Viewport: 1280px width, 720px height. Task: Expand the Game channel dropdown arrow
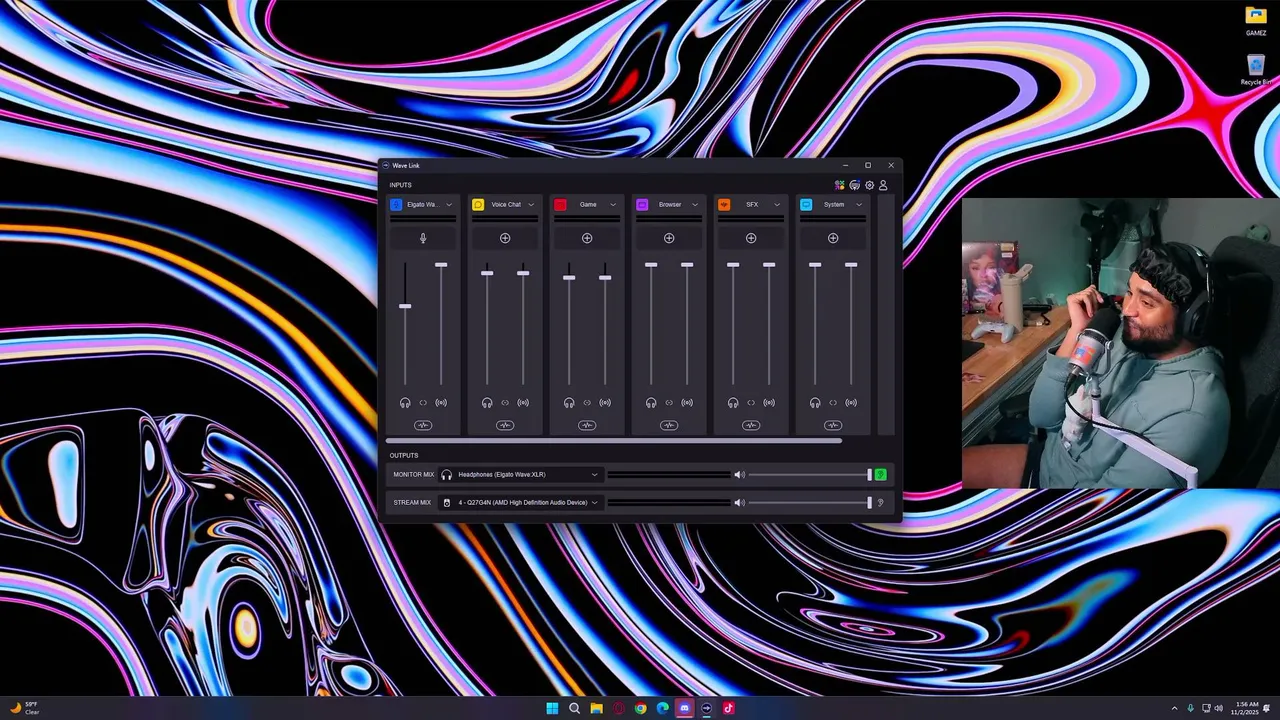point(613,204)
